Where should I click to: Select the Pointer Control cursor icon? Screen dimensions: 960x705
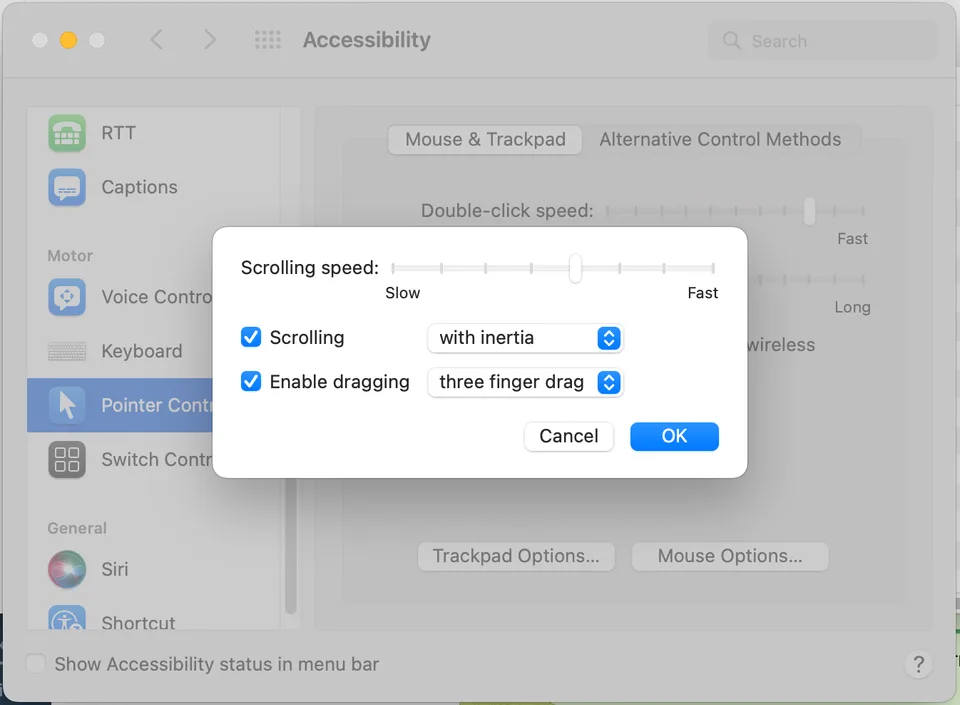(x=67, y=405)
